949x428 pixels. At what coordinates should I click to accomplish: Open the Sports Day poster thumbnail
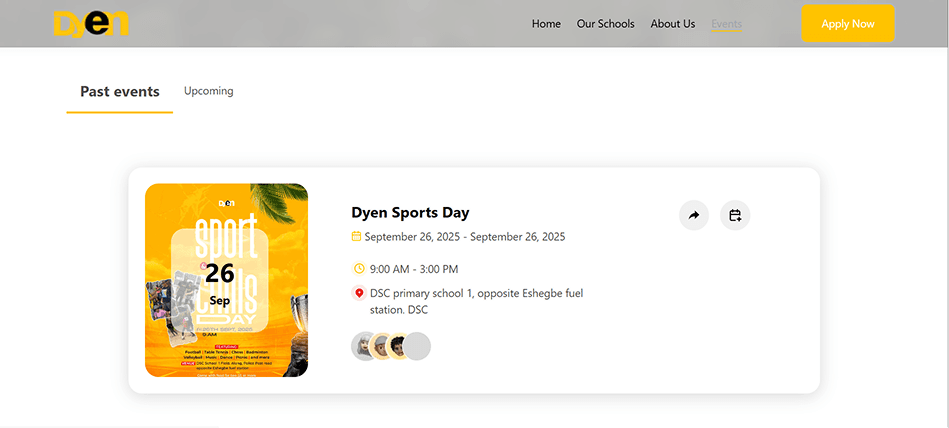[x=226, y=280]
